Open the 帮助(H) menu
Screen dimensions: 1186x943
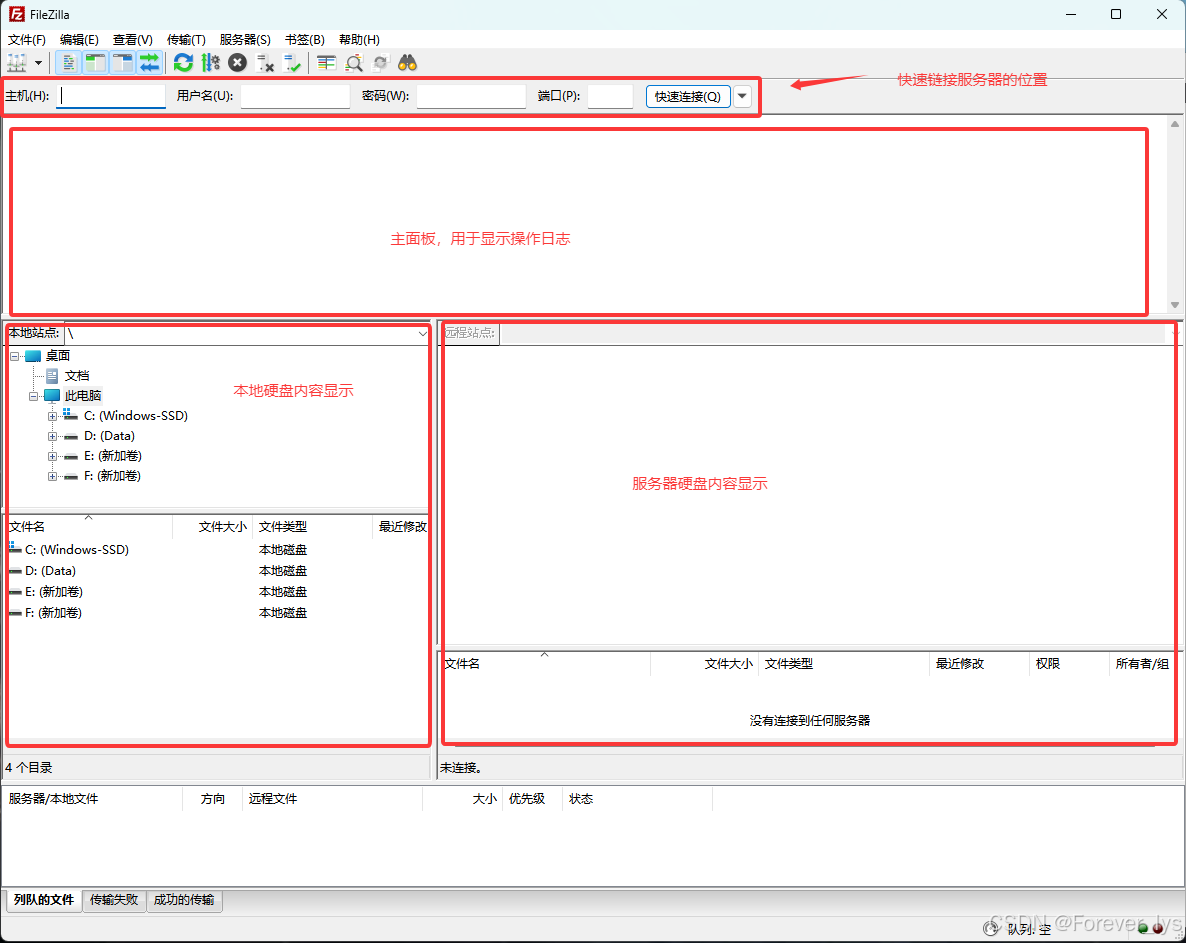click(359, 39)
